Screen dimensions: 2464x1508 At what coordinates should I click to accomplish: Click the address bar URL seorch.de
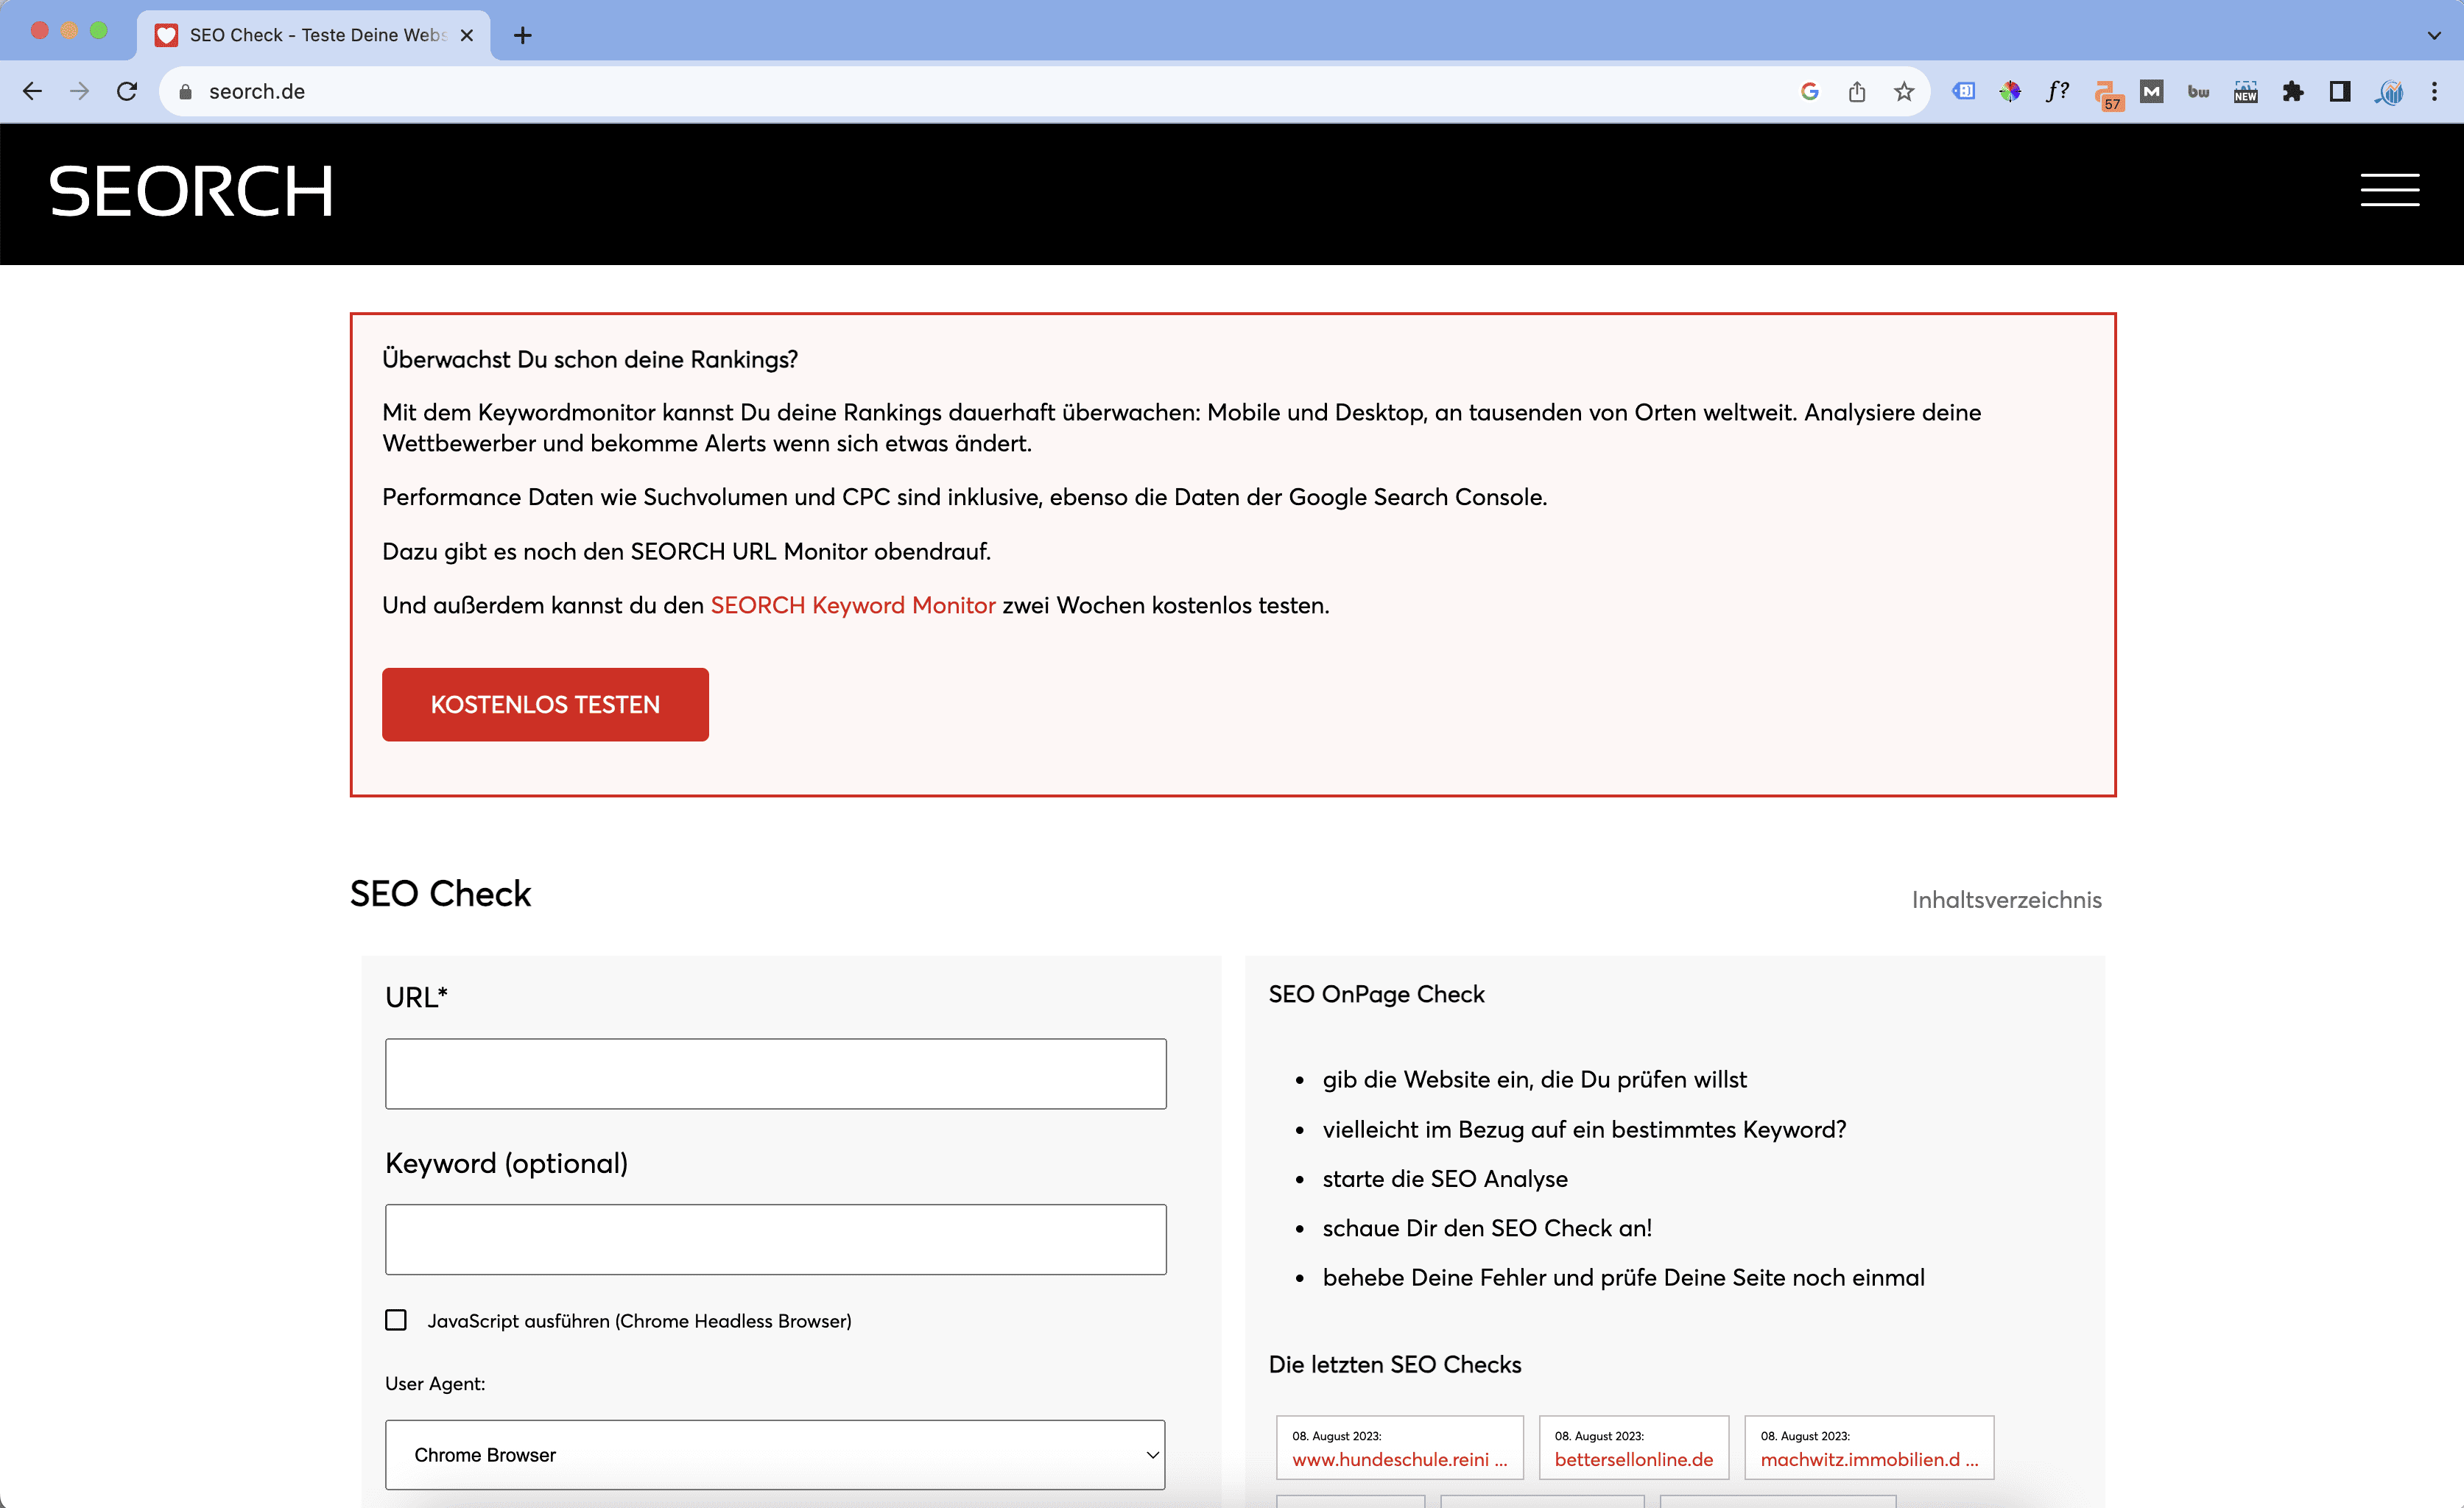(x=257, y=92)
